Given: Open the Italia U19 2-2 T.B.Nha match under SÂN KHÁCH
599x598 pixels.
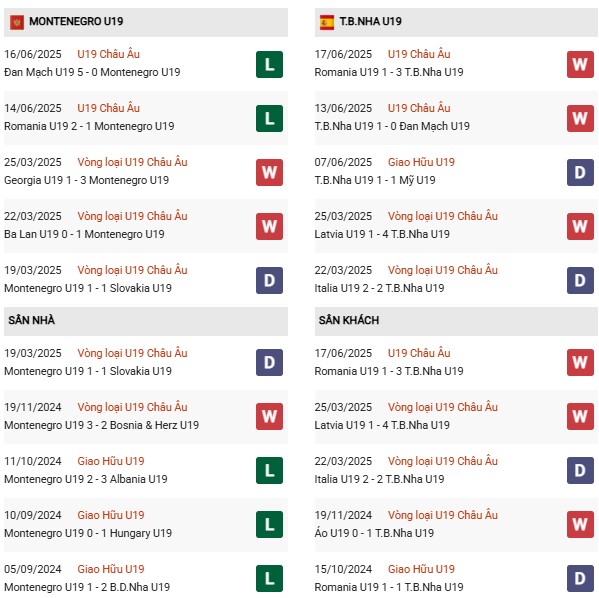Looking at the screenshot, I should click(x=379, y=479).
